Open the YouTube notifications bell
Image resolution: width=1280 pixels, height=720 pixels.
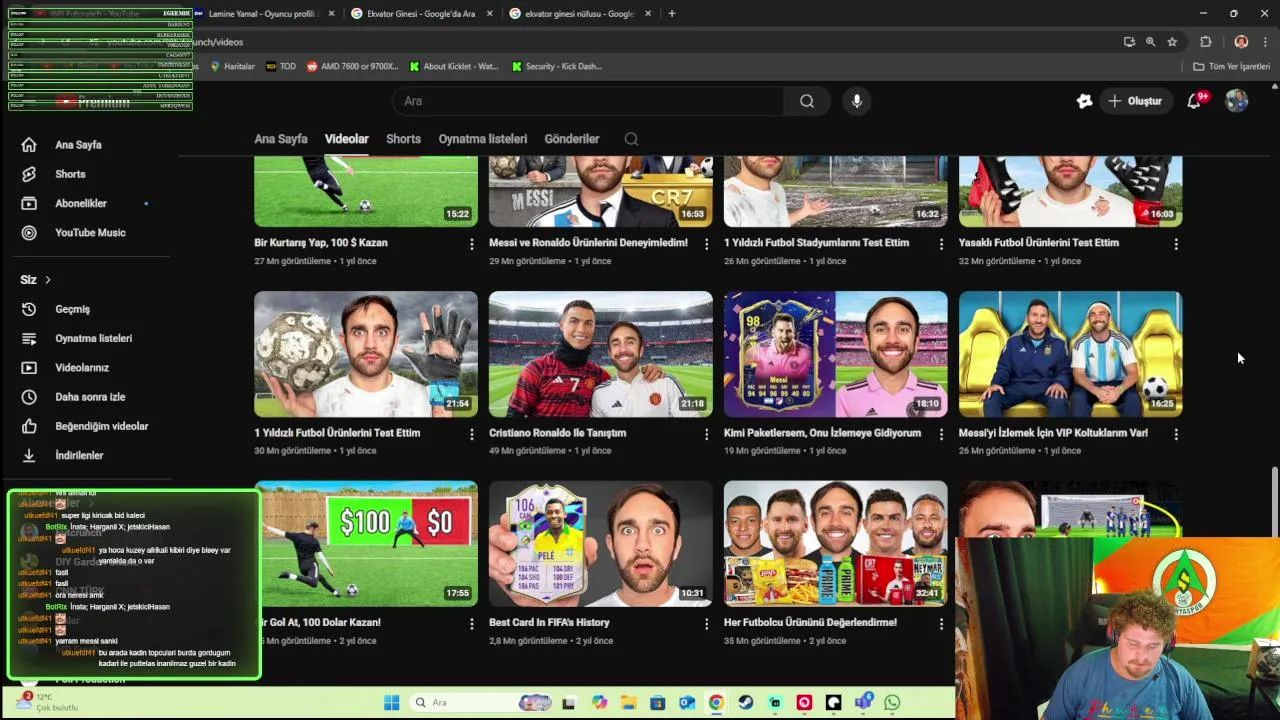1194,101
